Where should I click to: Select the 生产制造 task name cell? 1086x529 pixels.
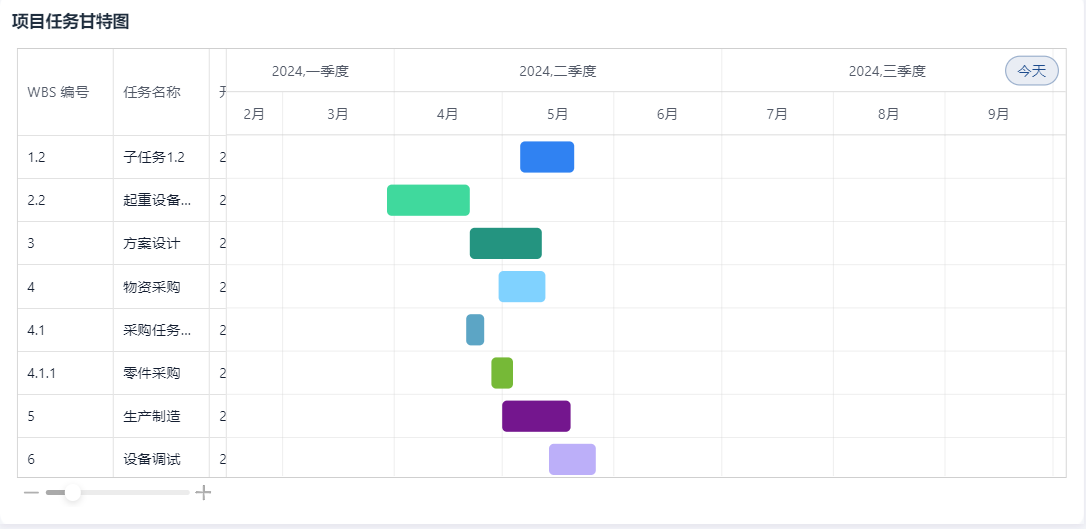(152, 416)
